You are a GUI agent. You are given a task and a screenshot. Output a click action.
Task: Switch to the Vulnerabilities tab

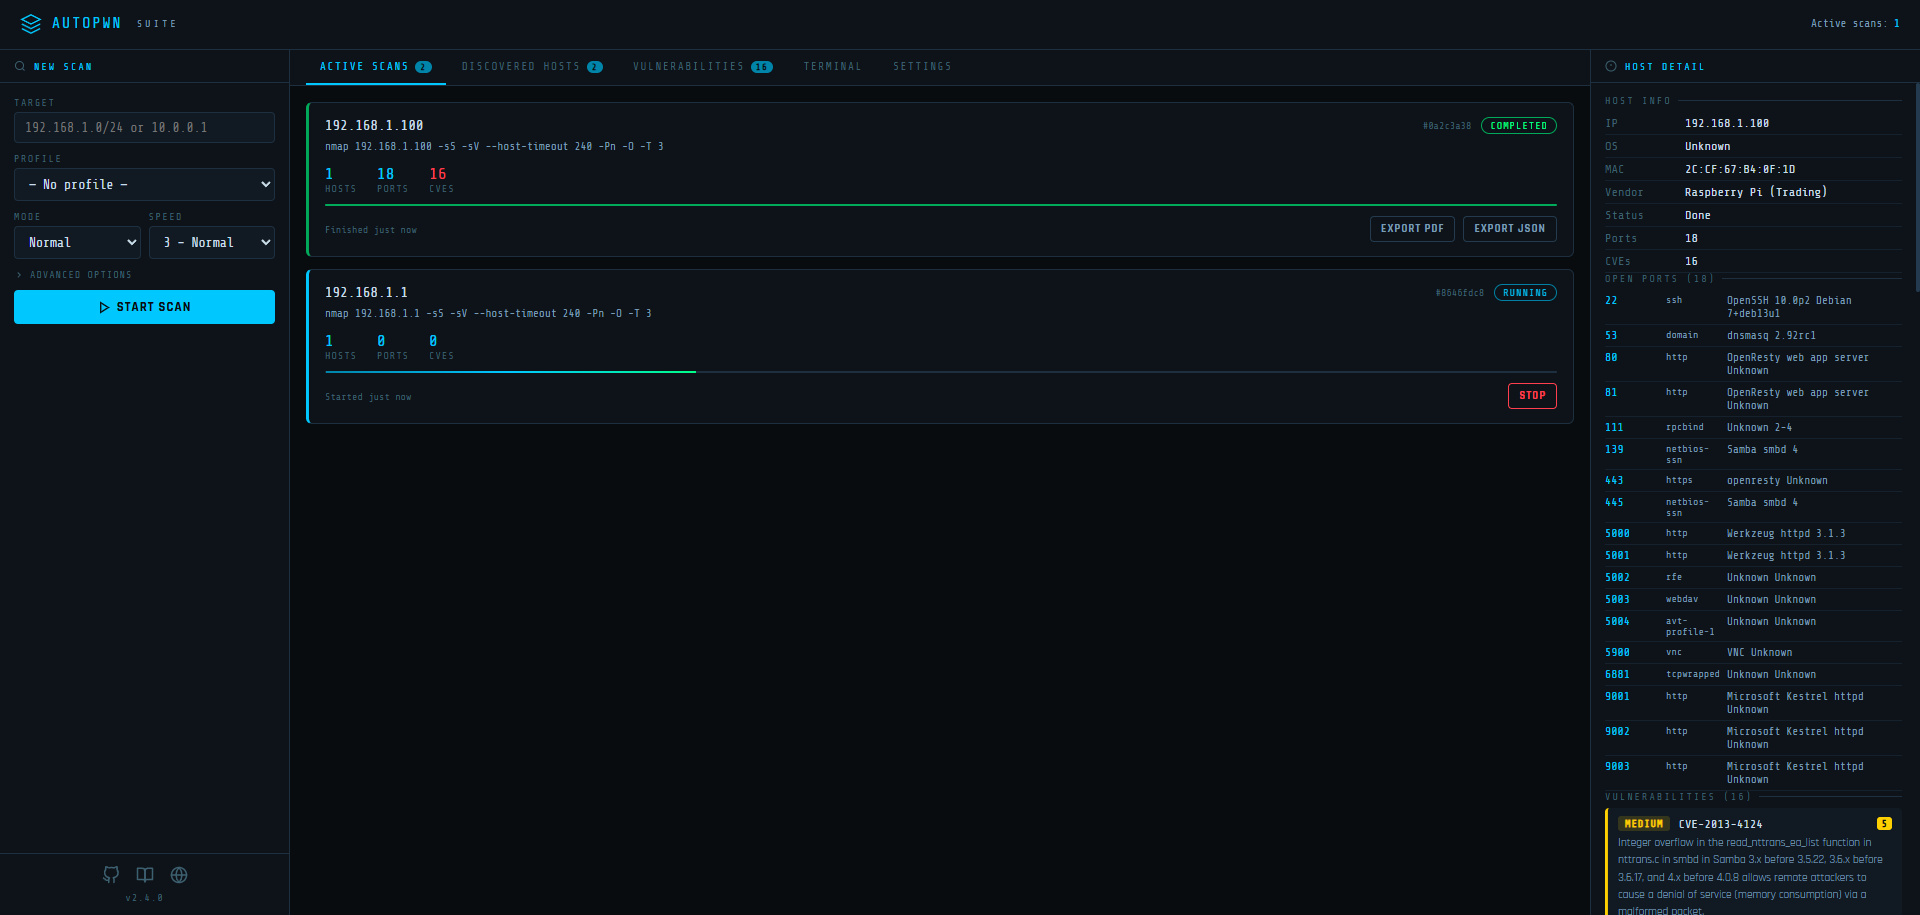[703, 66]
